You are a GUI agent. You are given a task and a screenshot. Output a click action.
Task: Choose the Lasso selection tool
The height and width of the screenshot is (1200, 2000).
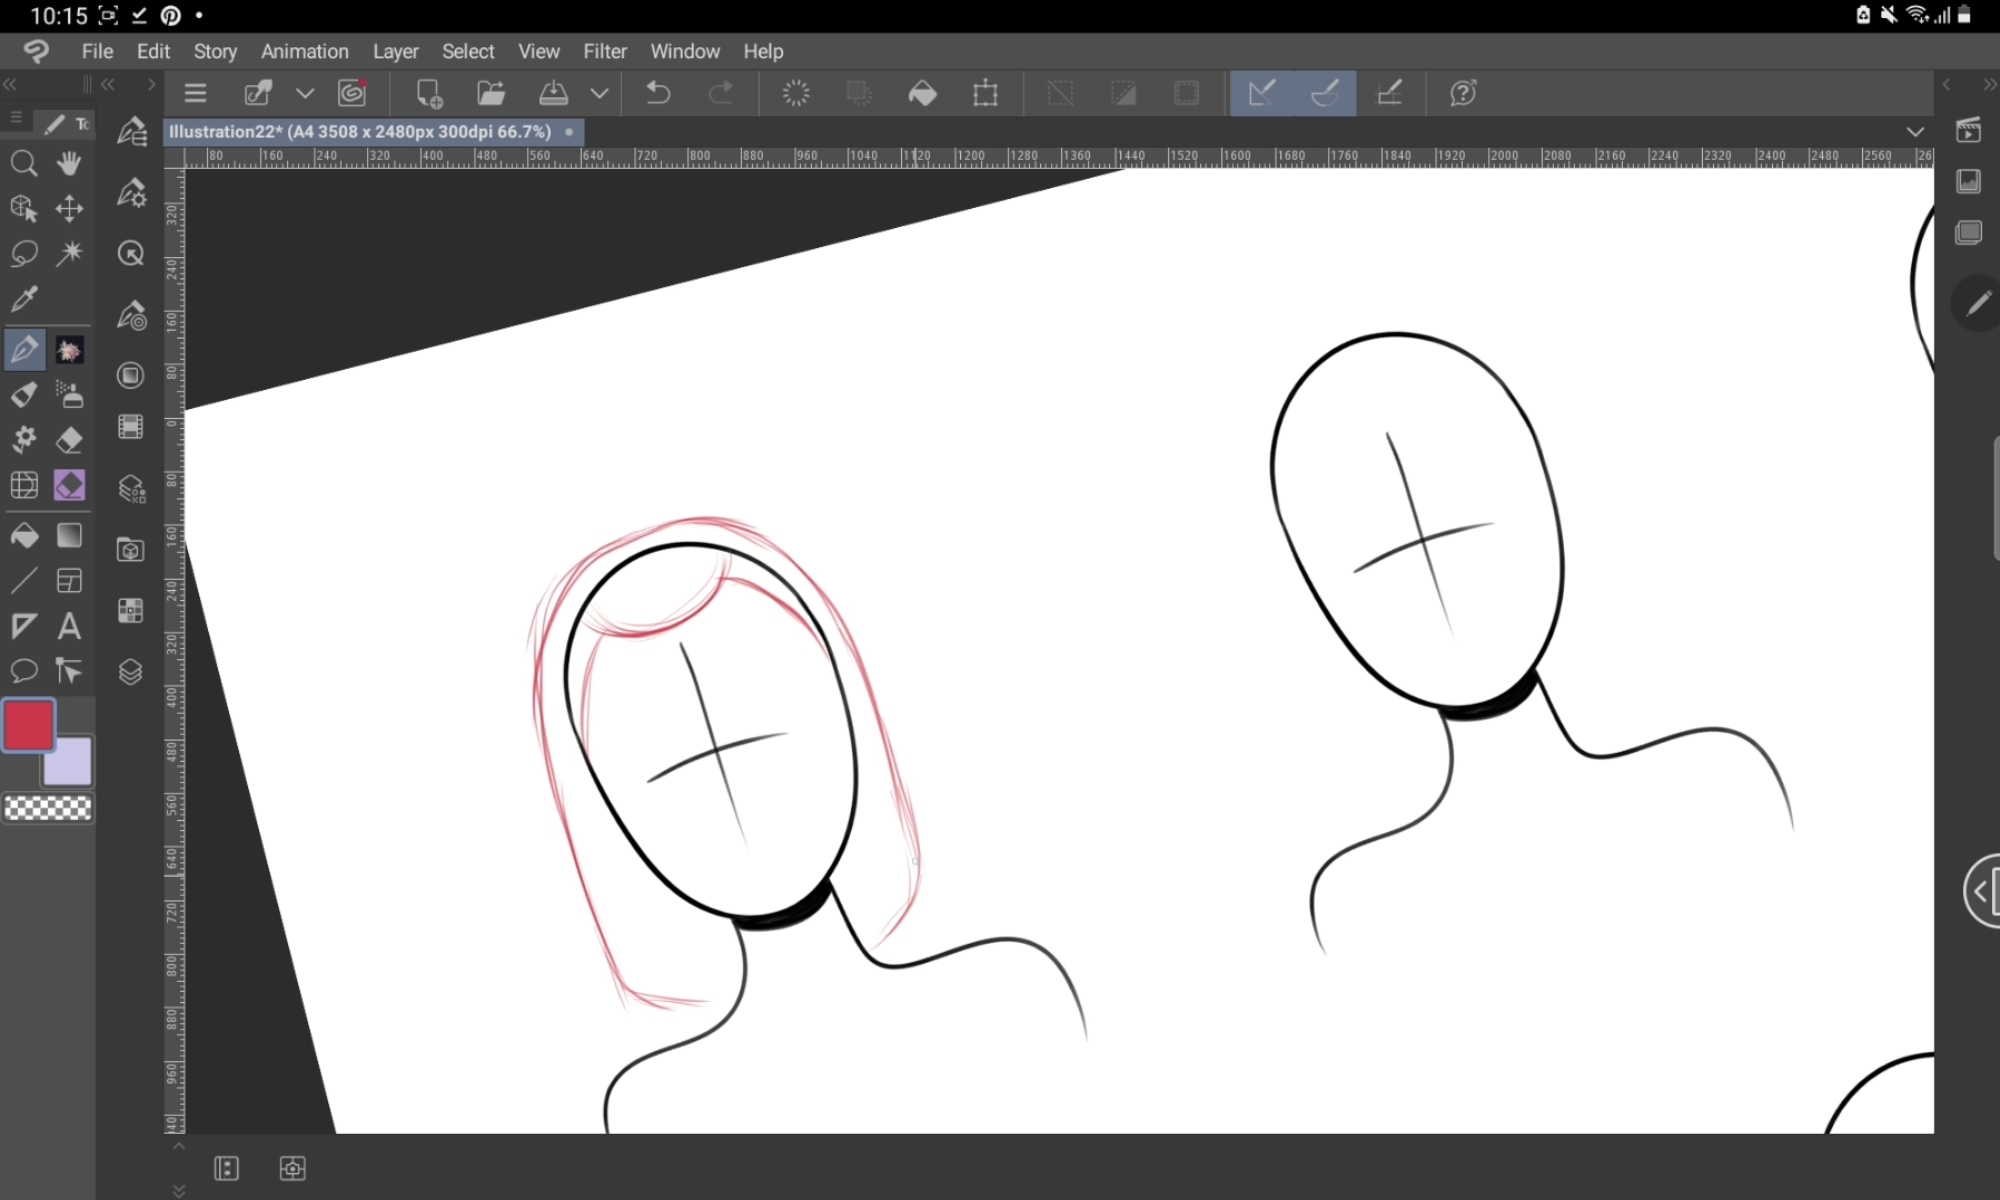(24, 253)
